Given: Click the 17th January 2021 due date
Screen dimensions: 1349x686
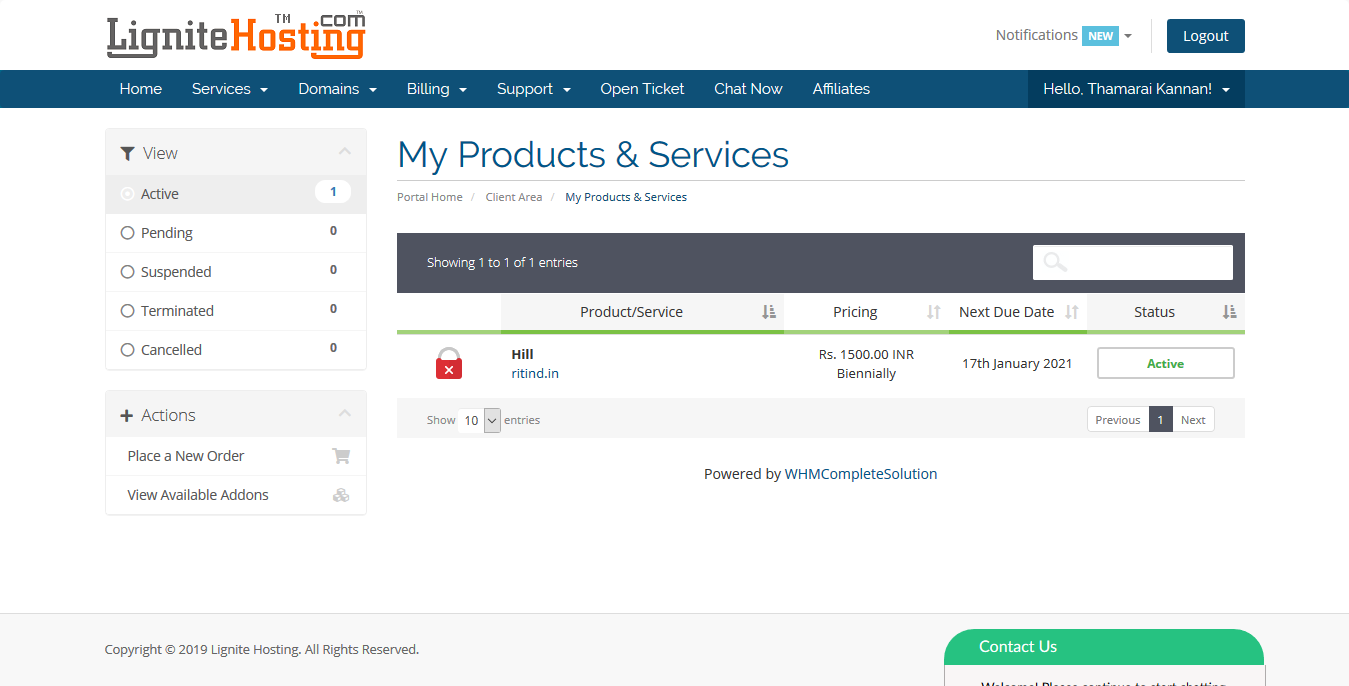Looking at the screenshot, I should coord(1017,364).
